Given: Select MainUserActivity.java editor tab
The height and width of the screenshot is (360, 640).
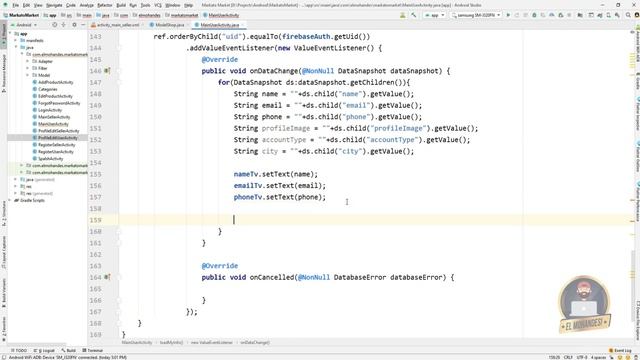Looking at the screenshot, I should (x=219, y=25).
